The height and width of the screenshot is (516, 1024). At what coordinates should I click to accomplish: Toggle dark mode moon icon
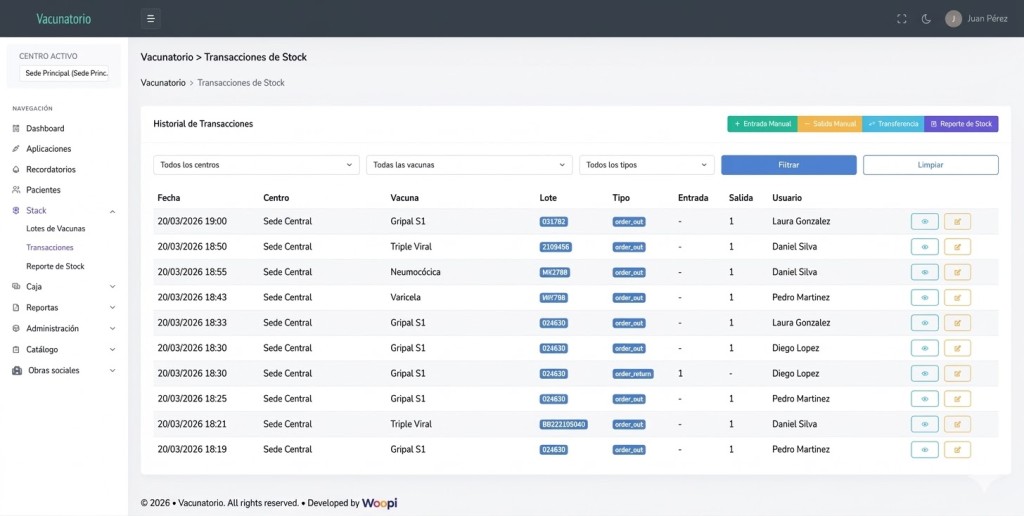point(926,19)
